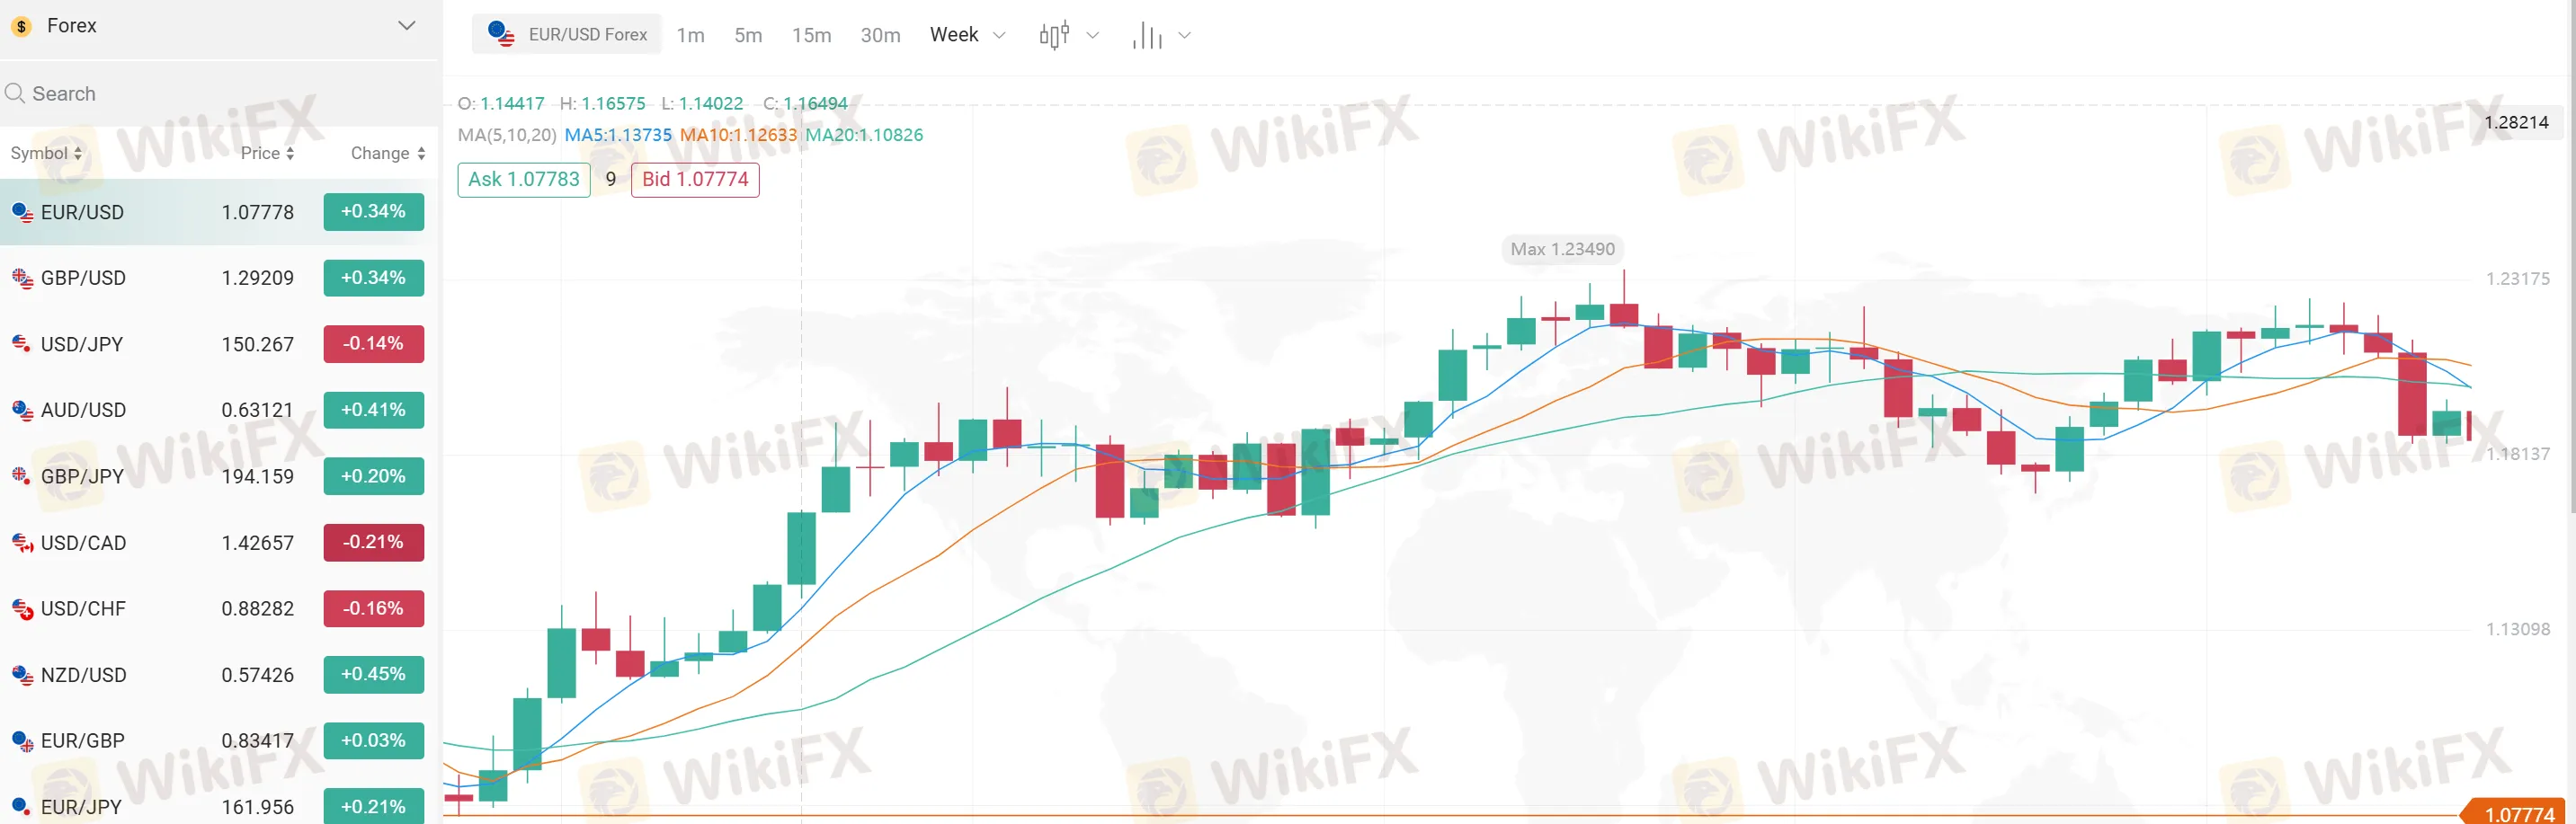This screenshot has height=824, width=2576.
Task: Click the Forex dollar coin icon
Action: pyautogui.click(x=21, y=26)
